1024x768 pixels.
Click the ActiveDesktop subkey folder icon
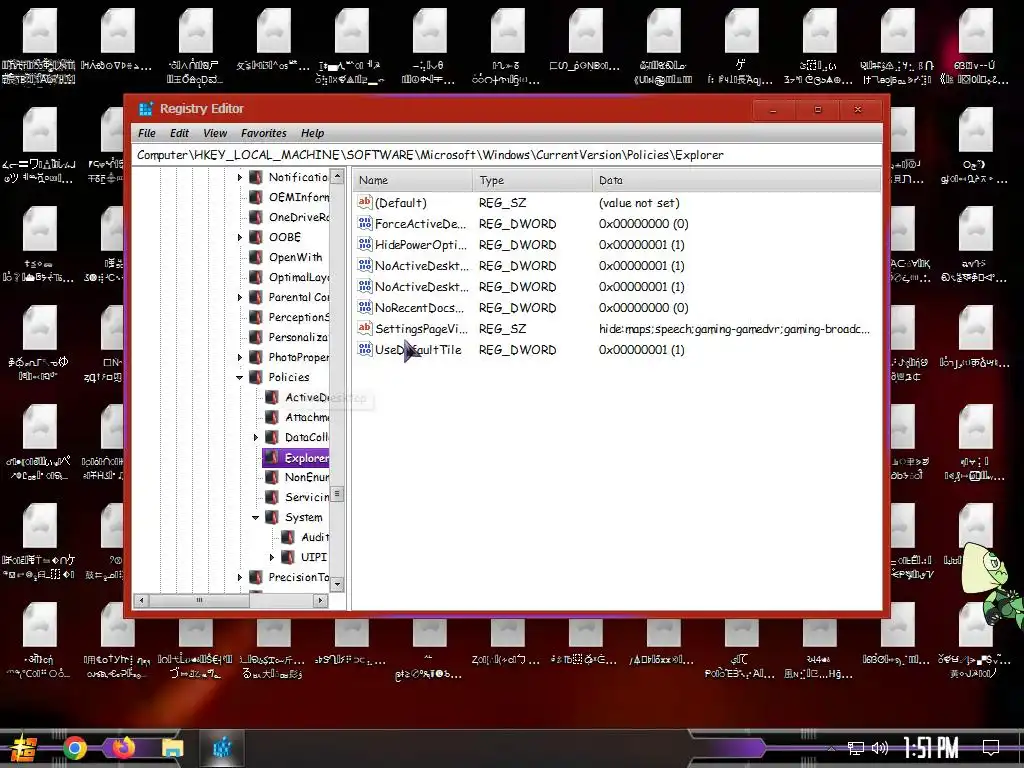pyautogui.click(x=272, y=398)
